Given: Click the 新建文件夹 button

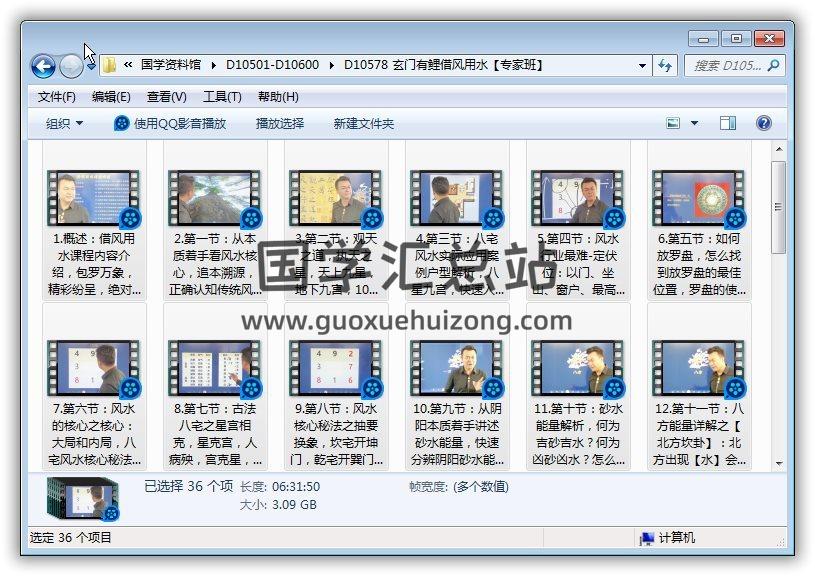Looking at the screenshot, I should point(364,123).
